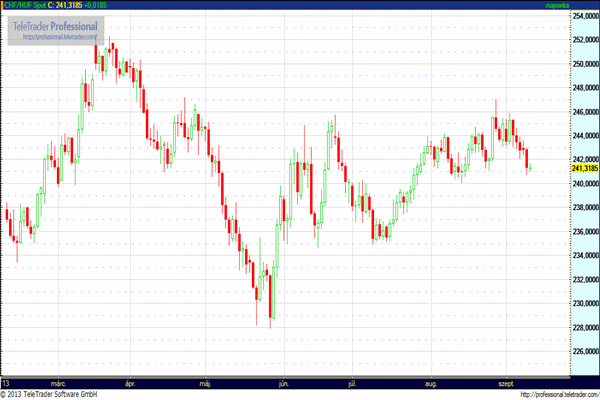This screenshot has width=600, height=400.
Task: Open the bottom-right professional.teletrader.com link
Action: click(560, 394)
